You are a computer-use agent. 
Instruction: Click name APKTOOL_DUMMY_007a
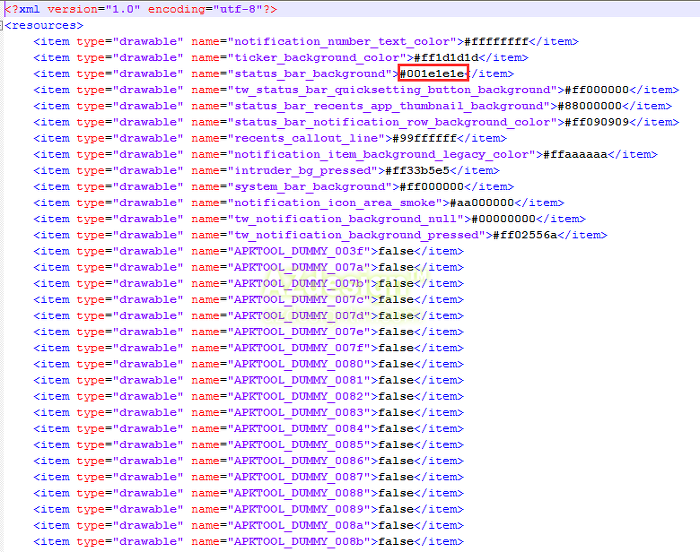300,267
